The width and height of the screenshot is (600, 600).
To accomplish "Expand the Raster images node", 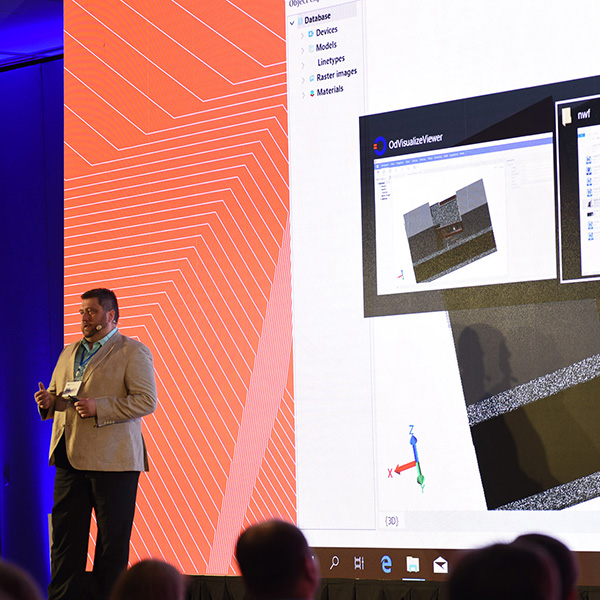I will 303,80.
